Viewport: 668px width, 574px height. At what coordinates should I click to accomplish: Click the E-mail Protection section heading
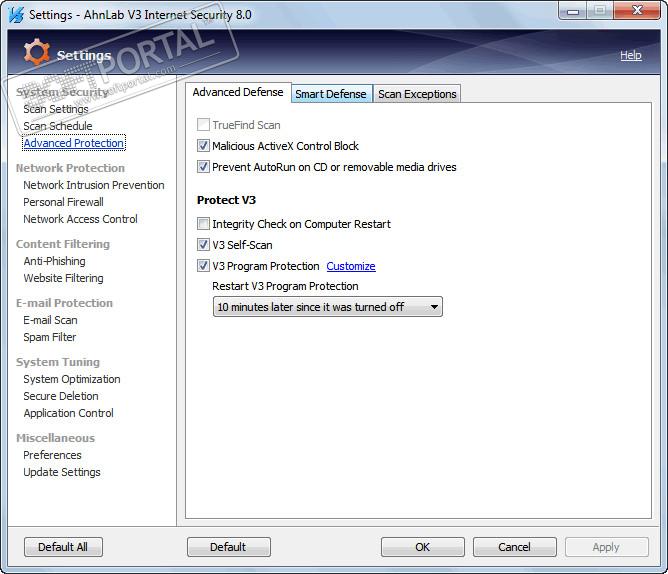pyautogui.click(x=64, y=303)
